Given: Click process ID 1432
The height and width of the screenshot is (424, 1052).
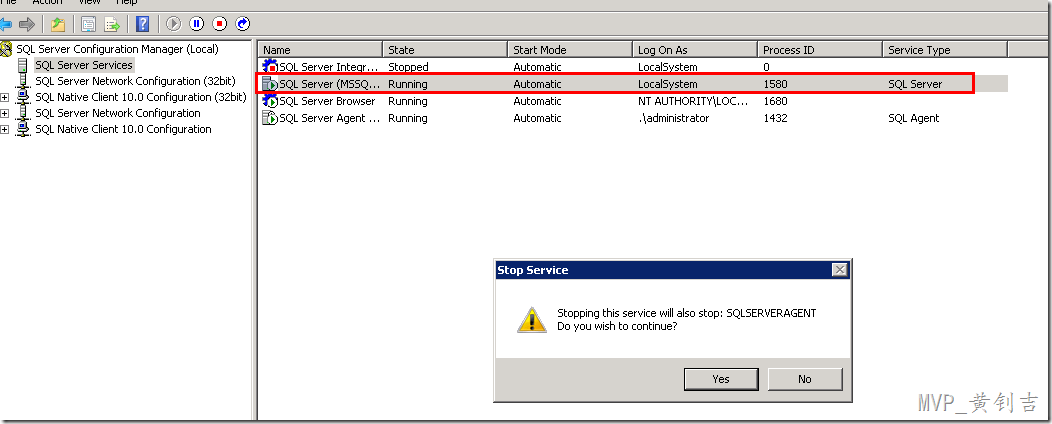Looking at the screenshot, I should pos(776,118).
